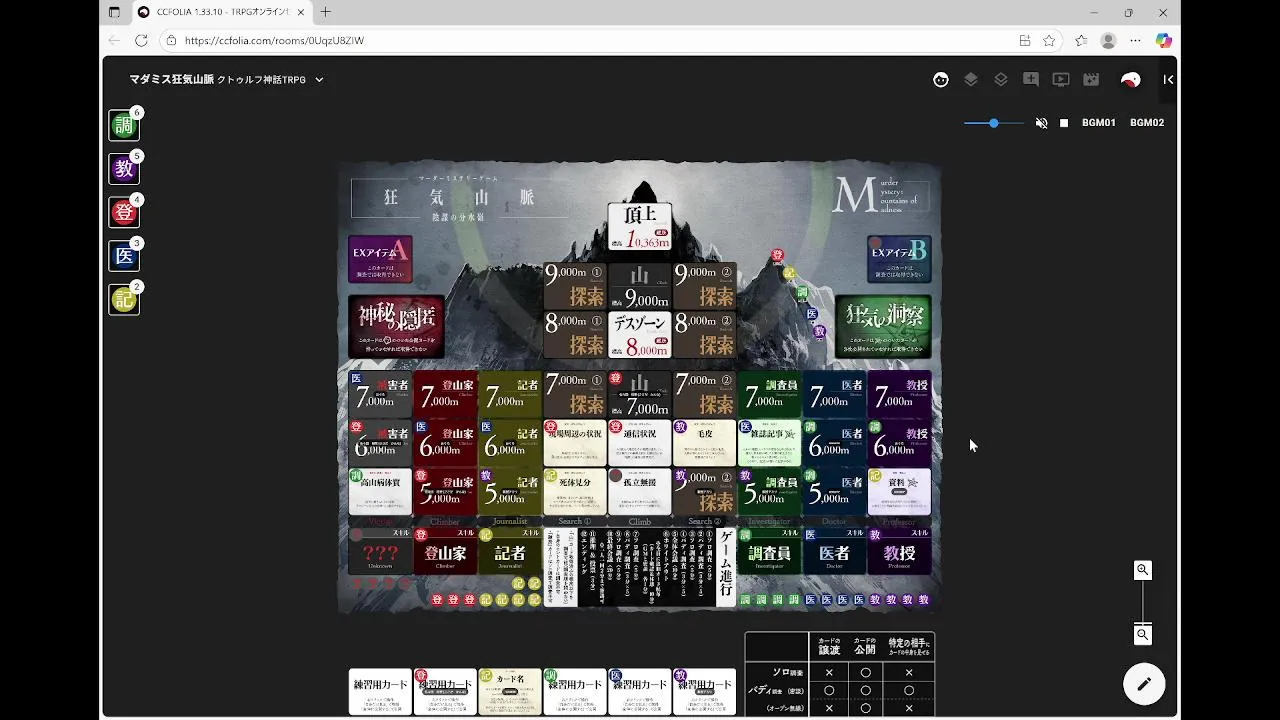Screen dimensions: 1280x720
Task: Select the 調査員 7,000m card
Action: [x=770, y=394]
